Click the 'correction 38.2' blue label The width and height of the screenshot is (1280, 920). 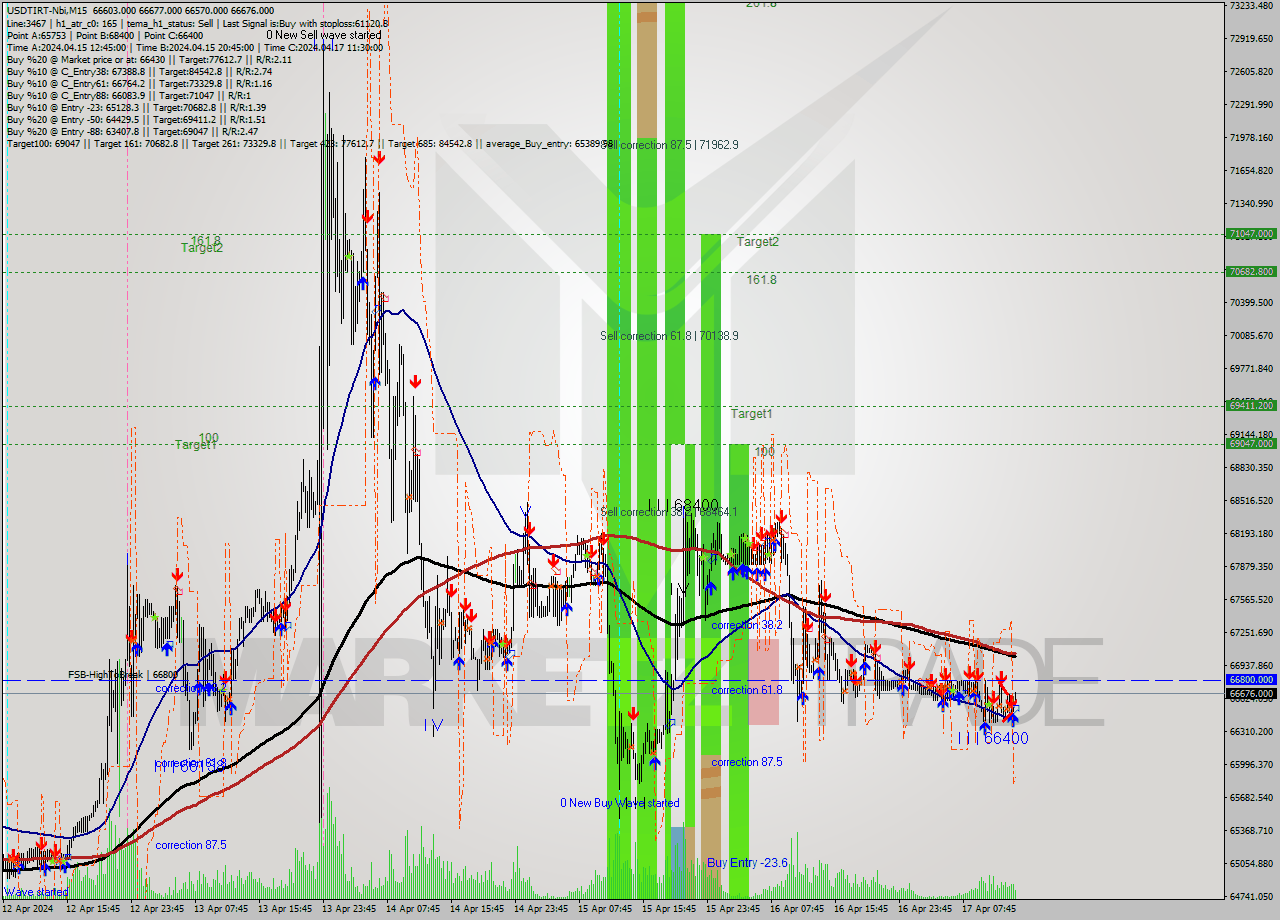coord(747,625)
